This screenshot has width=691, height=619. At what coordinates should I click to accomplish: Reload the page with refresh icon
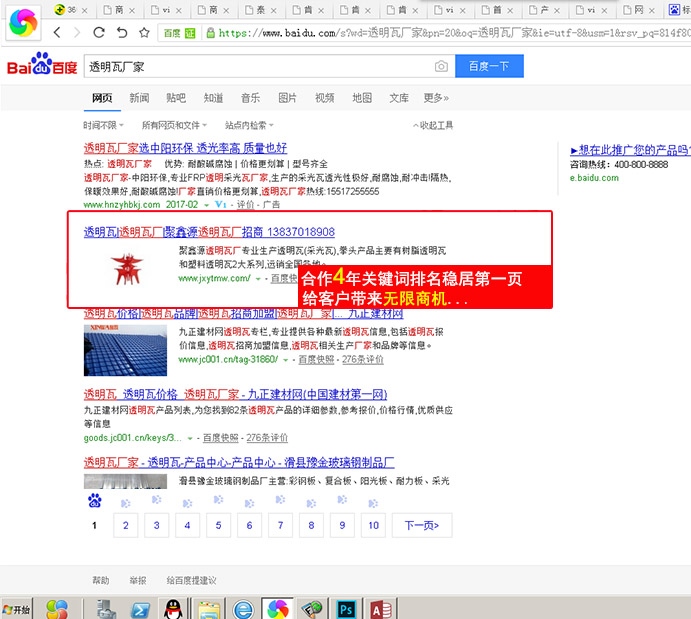99,32
